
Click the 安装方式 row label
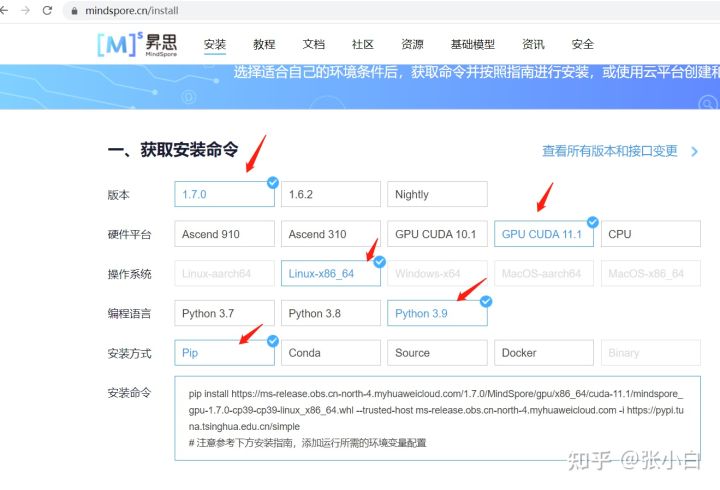[x=129, y=354]
